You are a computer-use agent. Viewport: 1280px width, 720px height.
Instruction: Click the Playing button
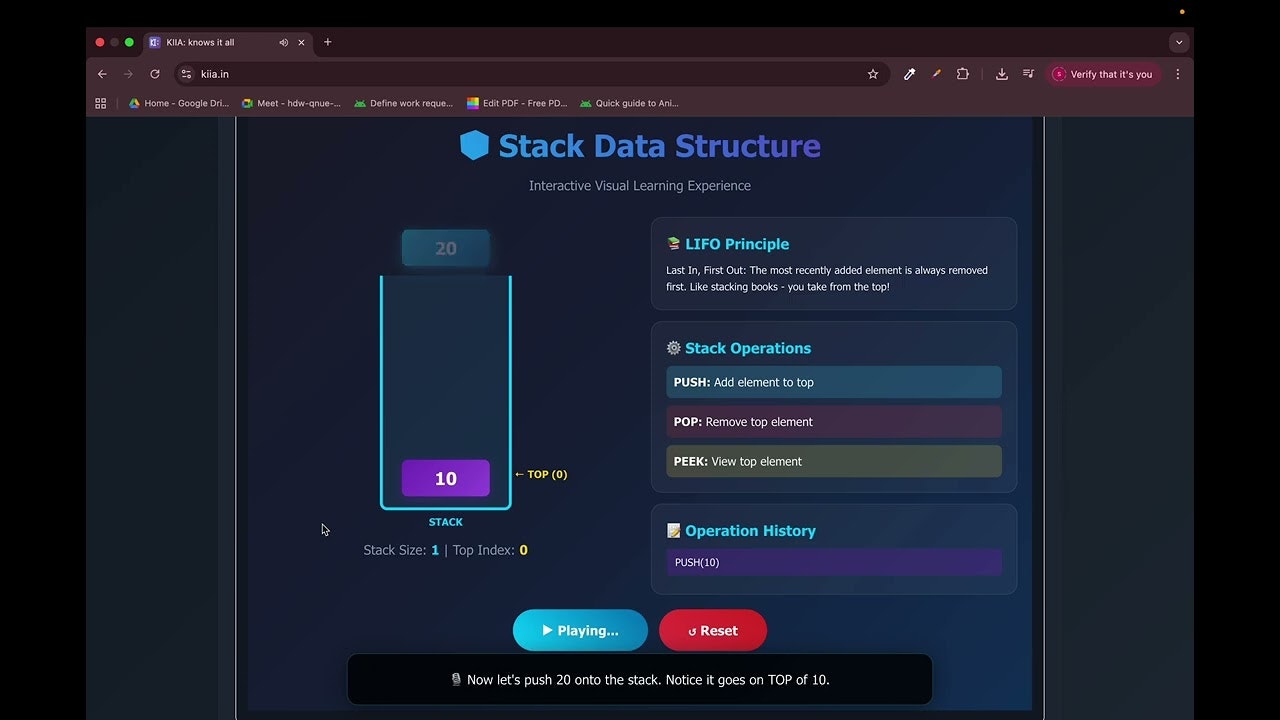pyautogui.click(x=580, y=631)
